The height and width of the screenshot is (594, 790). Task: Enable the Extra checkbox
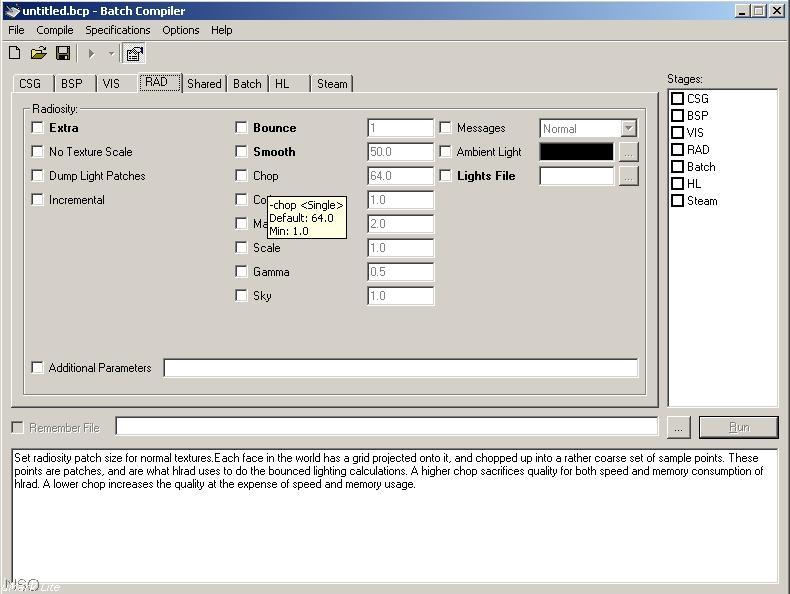point(37,127)
